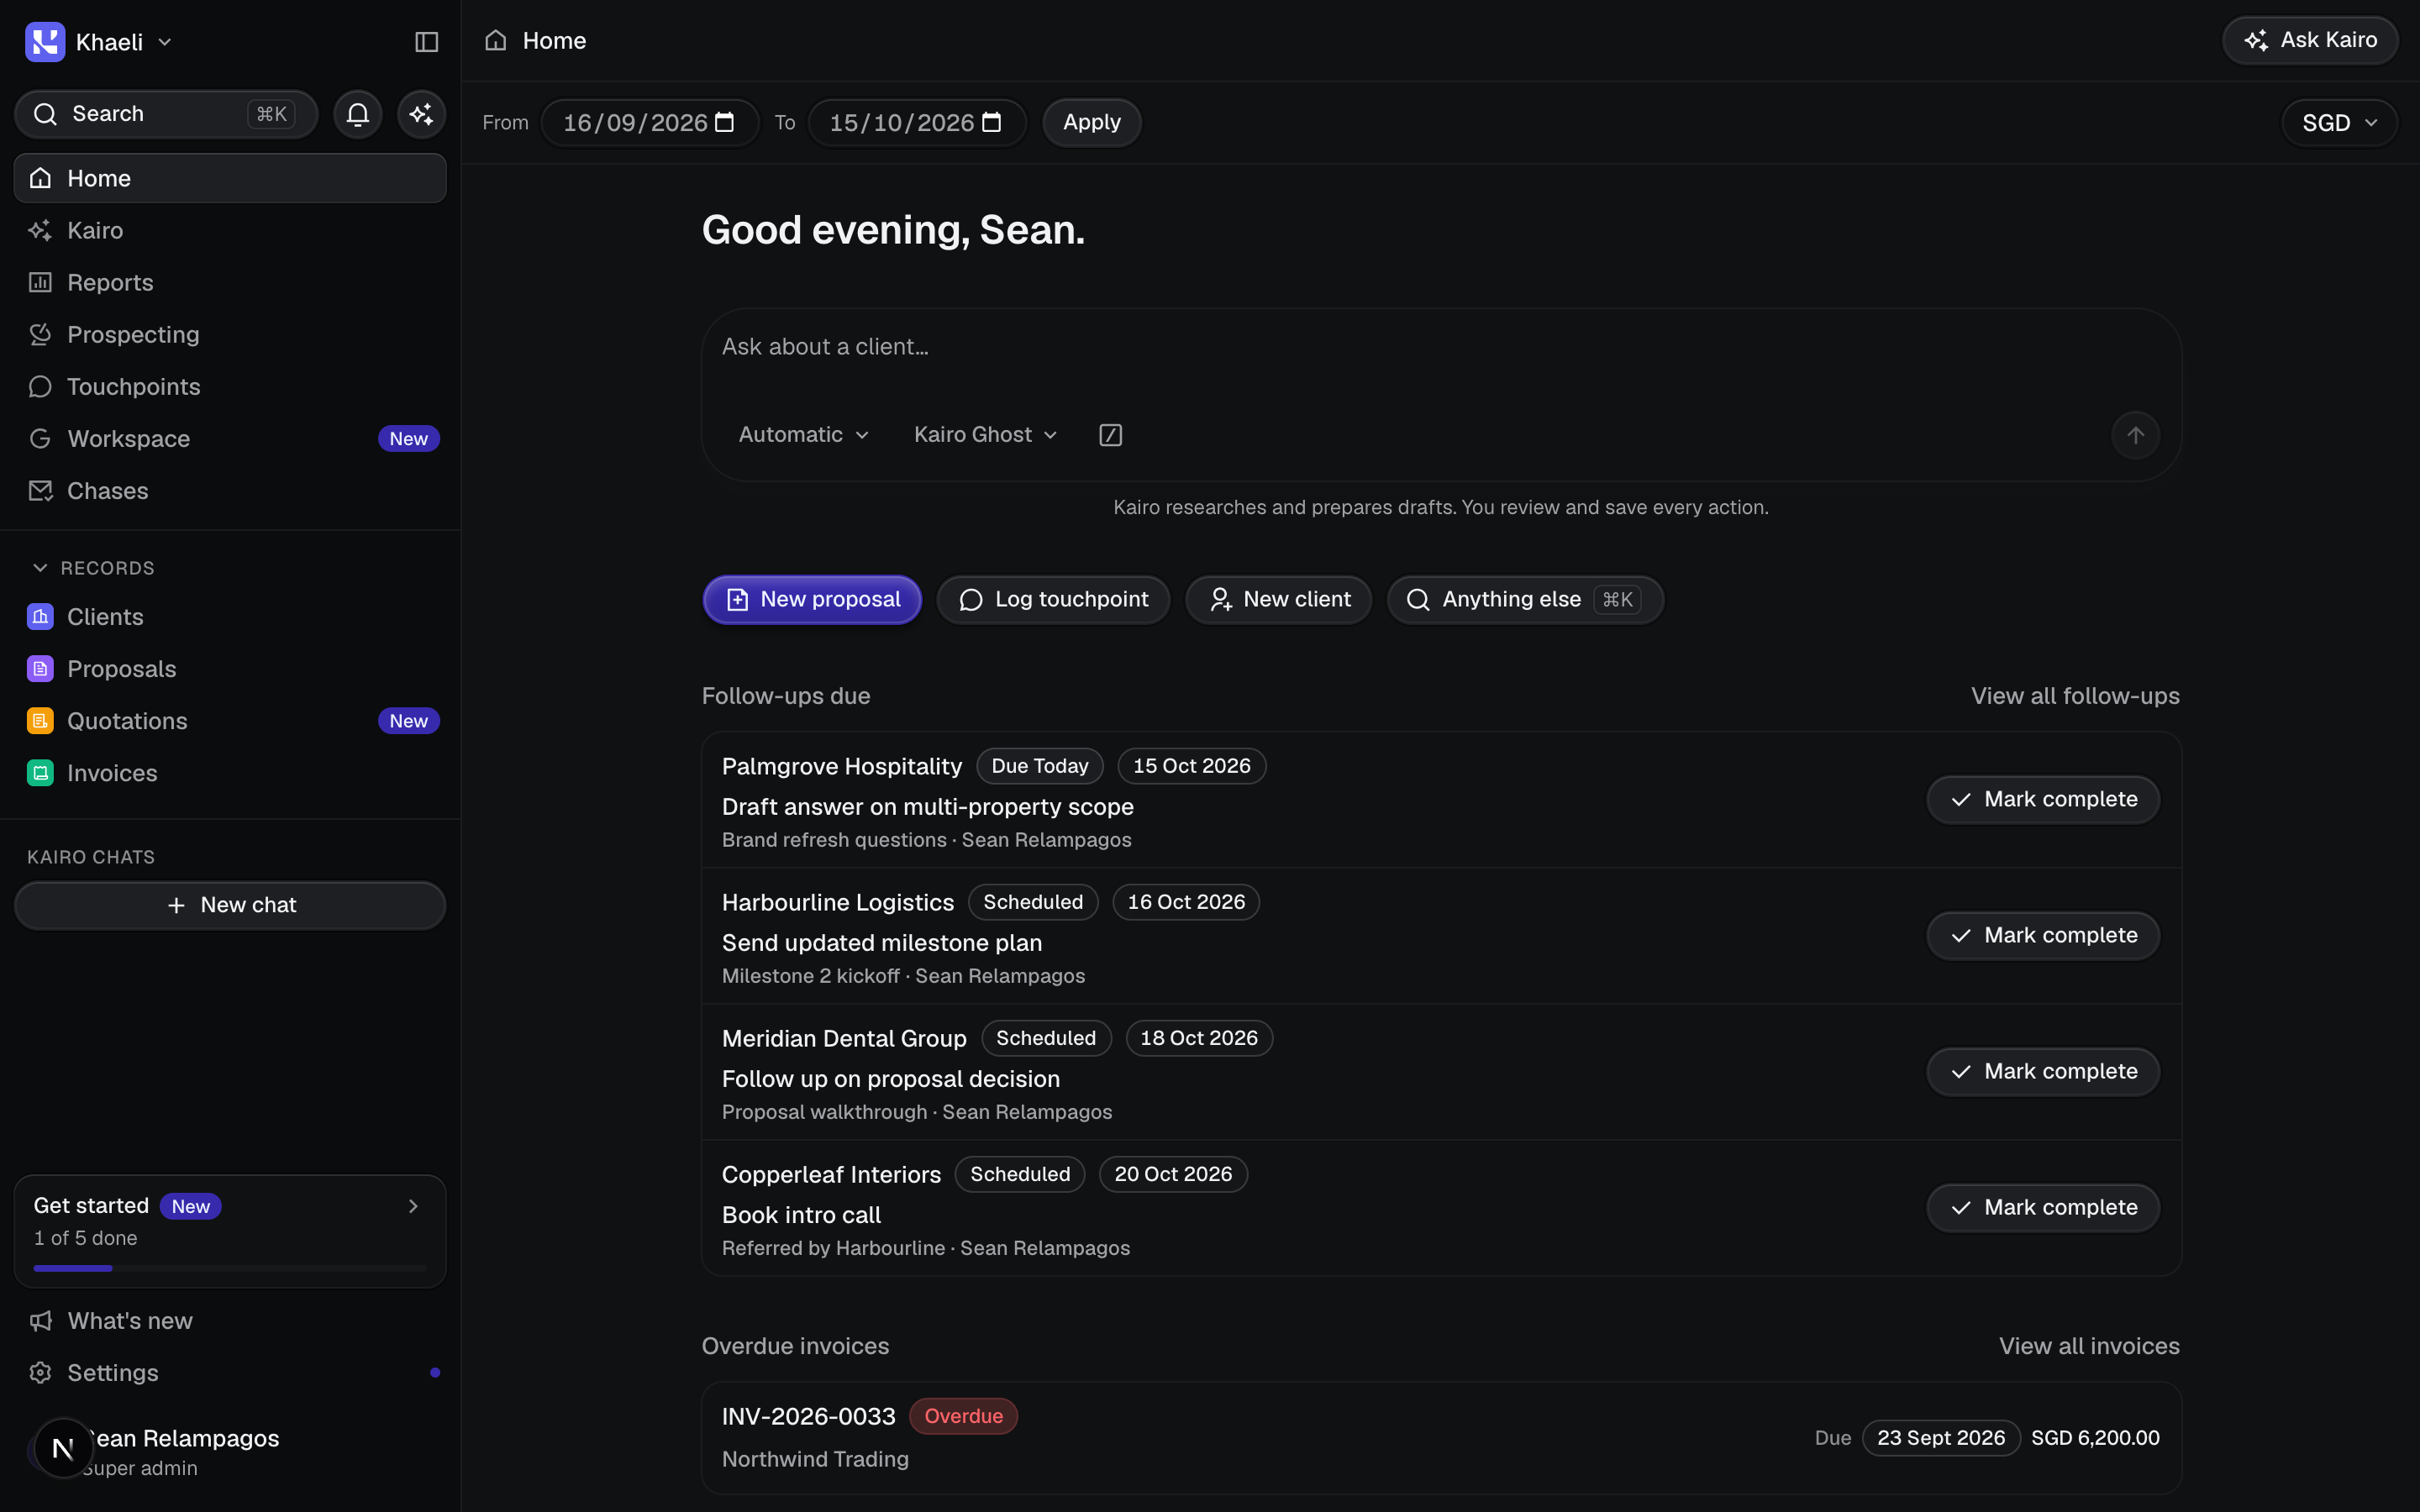Open notifications bell icon
Image resolution: width=2420 pixels, height=1512 pixels.
358,114
